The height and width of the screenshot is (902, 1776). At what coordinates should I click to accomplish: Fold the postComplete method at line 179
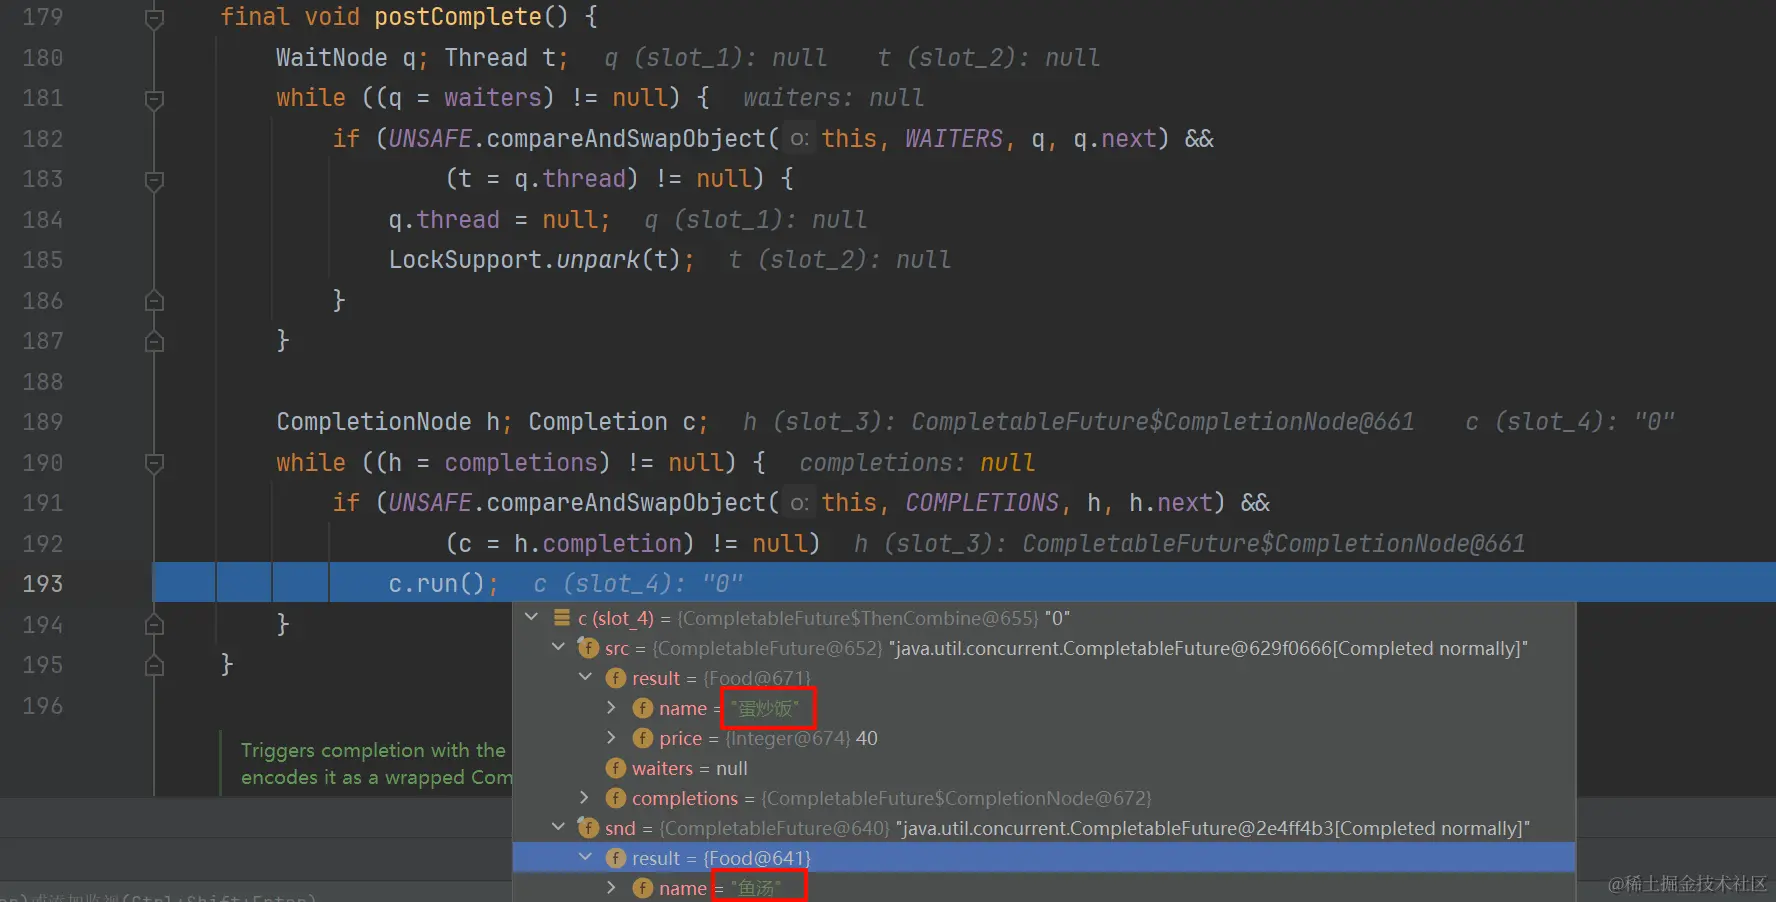pyautogui.click(x=154, y=18)
